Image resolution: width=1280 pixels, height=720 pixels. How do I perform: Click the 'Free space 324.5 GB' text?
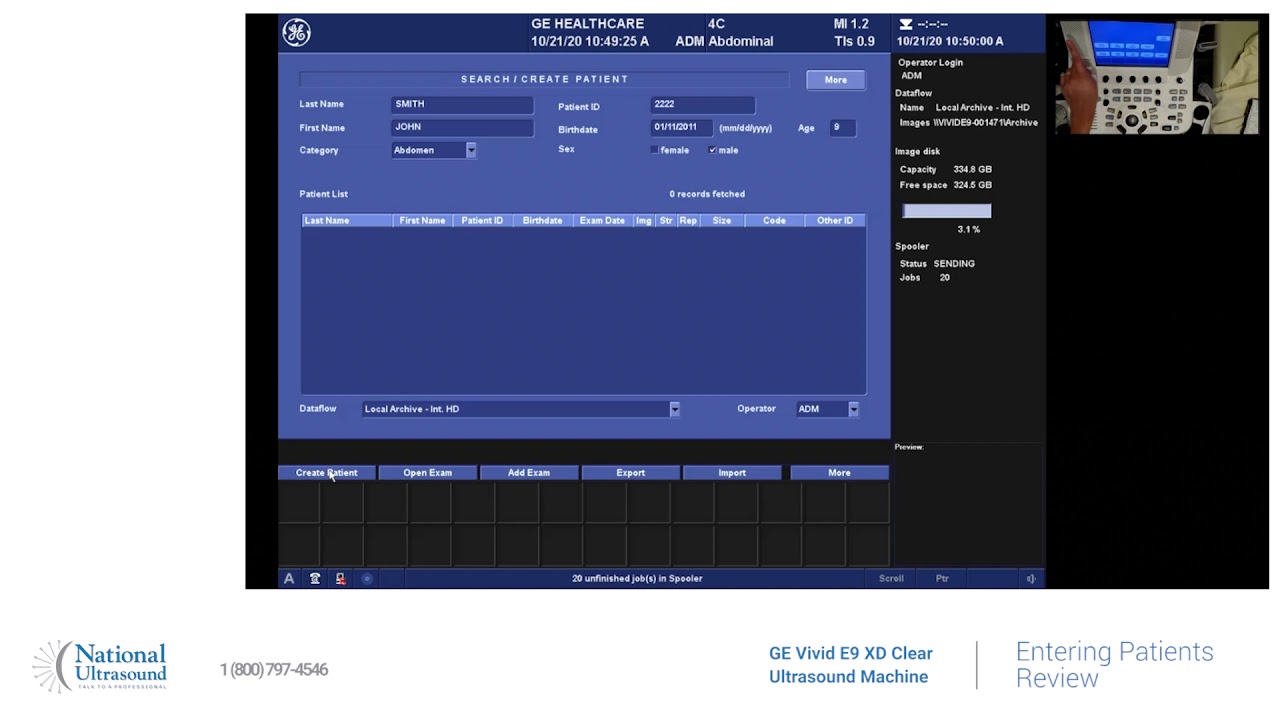(946, 185)
